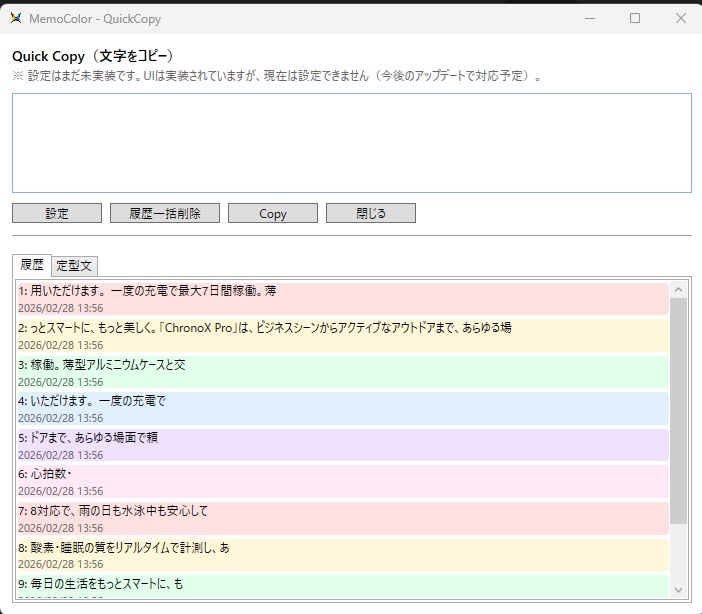Select history entry 7 8対応で、雨の日も
702x614 pixels.
(x=343, y=519)
